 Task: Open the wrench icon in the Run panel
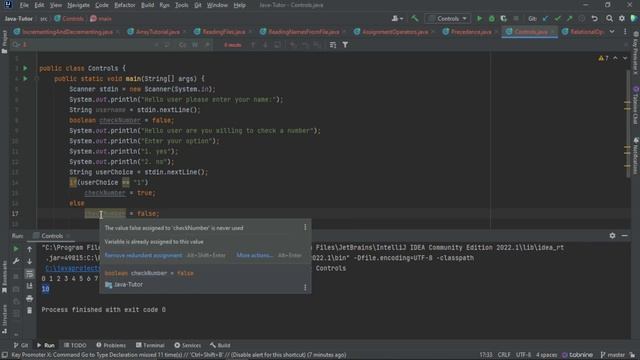[16, 261]
